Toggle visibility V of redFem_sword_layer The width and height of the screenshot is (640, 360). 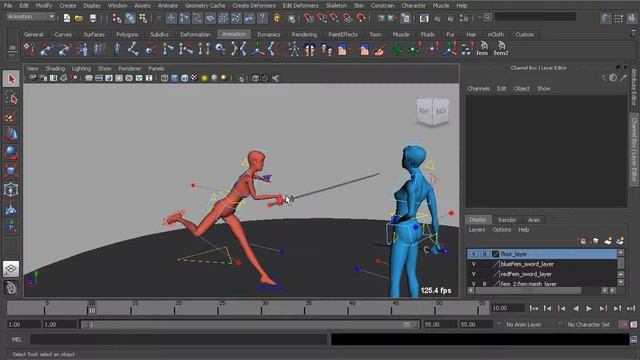coord(473,274)
